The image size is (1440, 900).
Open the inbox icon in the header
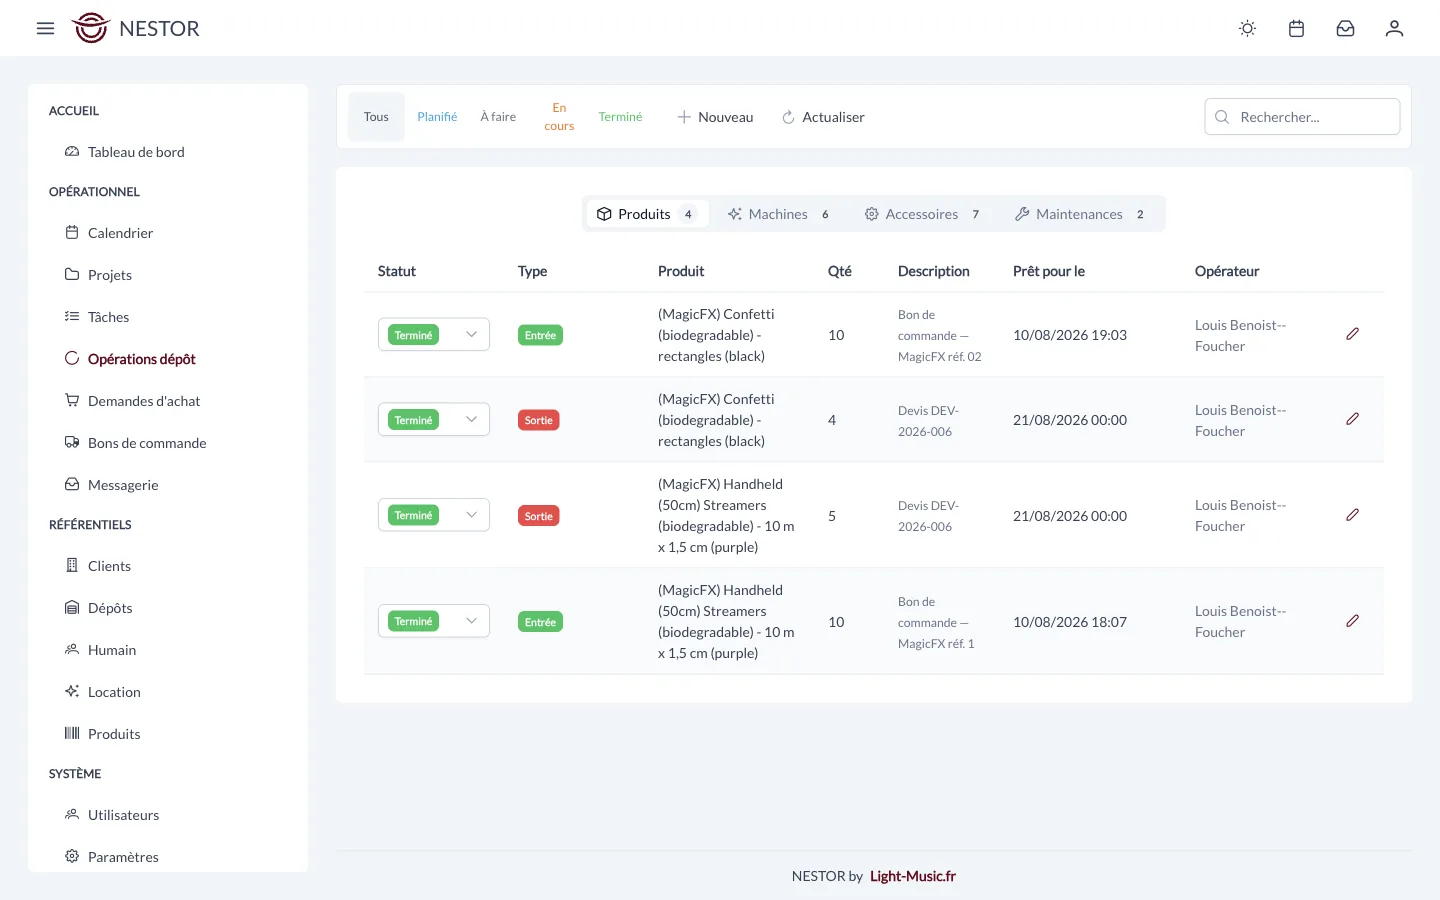(x=1345, y=28)
